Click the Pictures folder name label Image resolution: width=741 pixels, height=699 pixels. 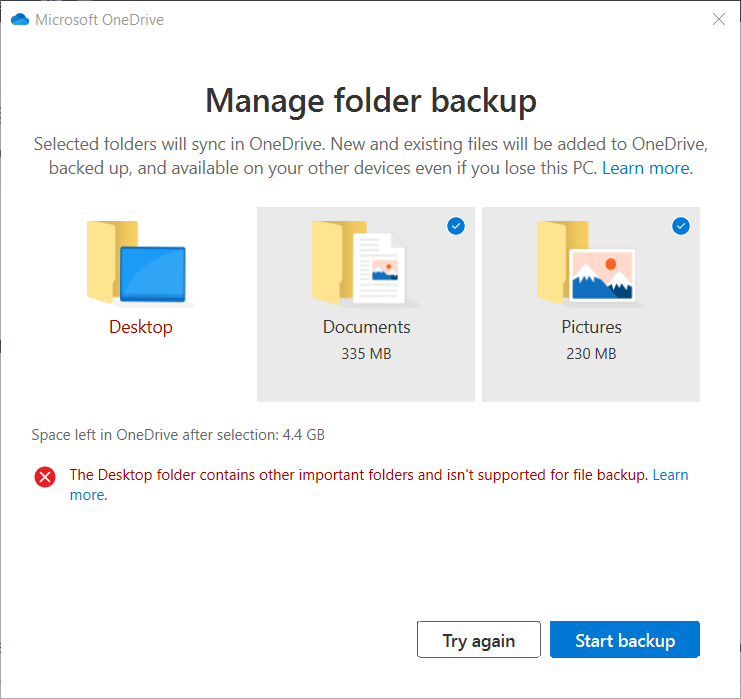click(591, 327)
